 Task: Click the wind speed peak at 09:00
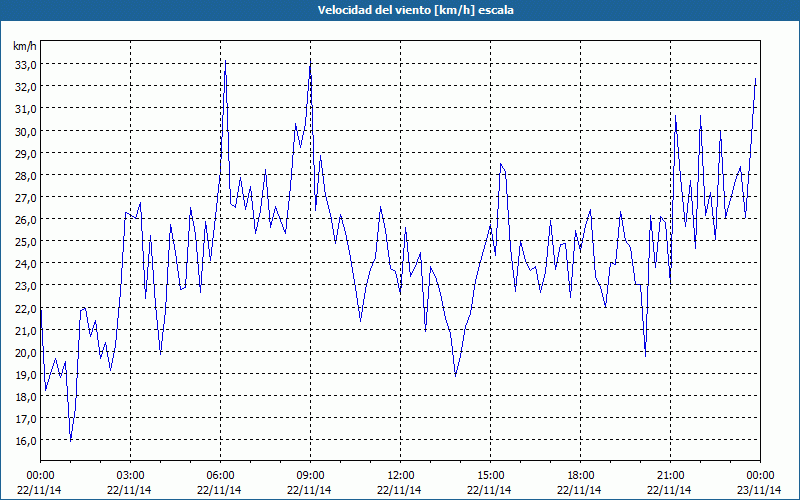click(310, 62)
